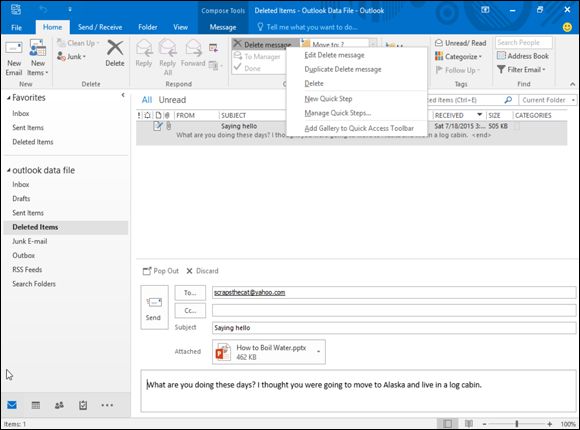Click the search magnifier icon
The image size is (580, 430).
(508, 100)
